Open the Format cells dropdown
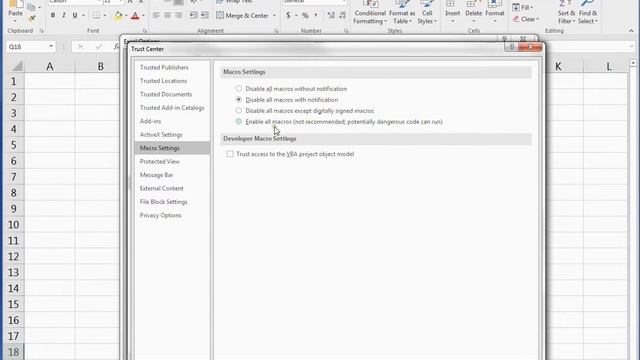Screen dimensions: 640x360 click(x=495, y=13)
